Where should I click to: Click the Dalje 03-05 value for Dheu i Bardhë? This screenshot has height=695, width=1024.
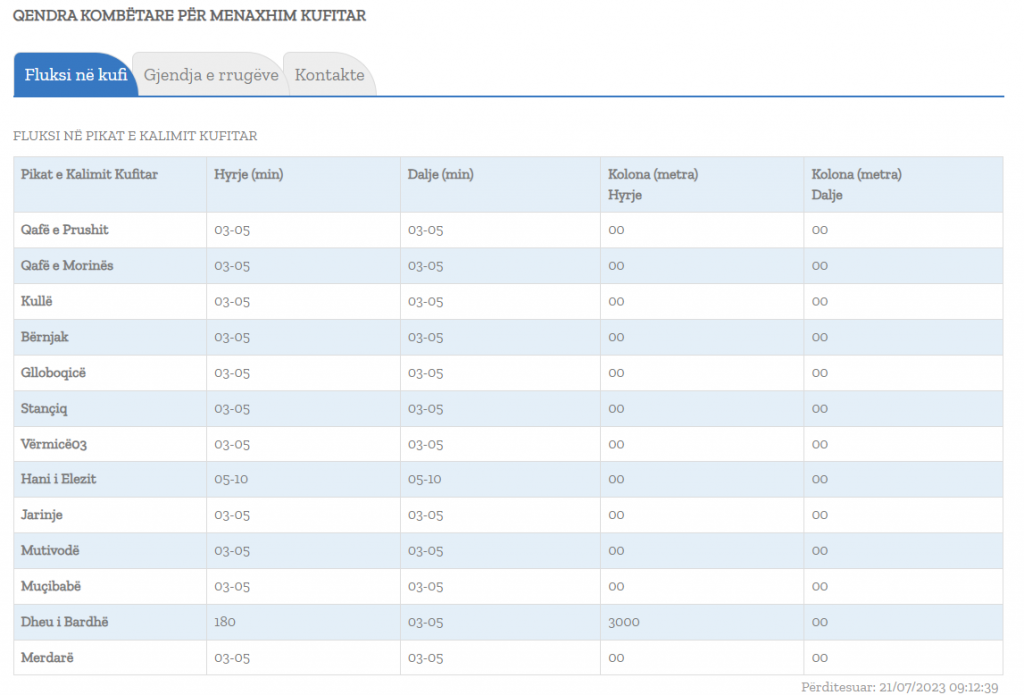coord(425,622)
